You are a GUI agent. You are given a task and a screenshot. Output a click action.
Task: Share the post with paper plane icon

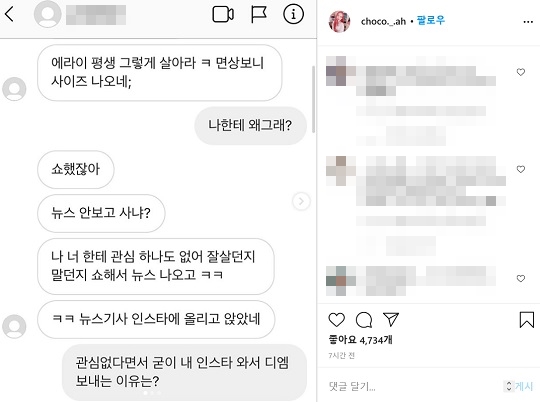tap(391, 319)
